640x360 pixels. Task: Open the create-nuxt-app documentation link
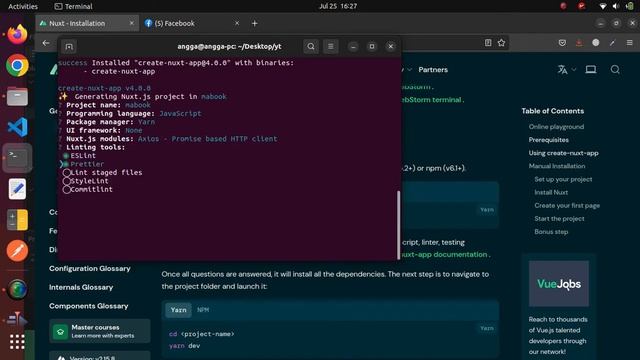coord(444,255)
